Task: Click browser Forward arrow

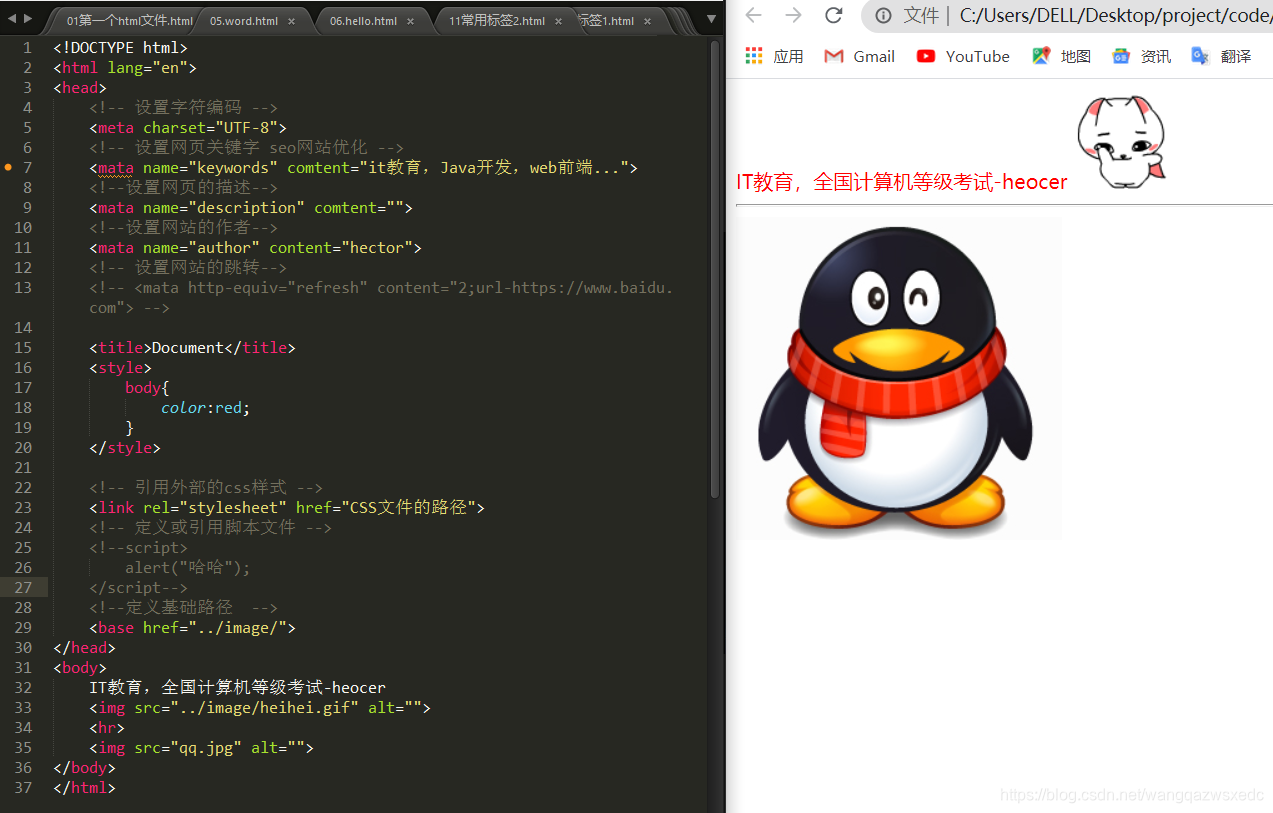Action: pos(793,15)
